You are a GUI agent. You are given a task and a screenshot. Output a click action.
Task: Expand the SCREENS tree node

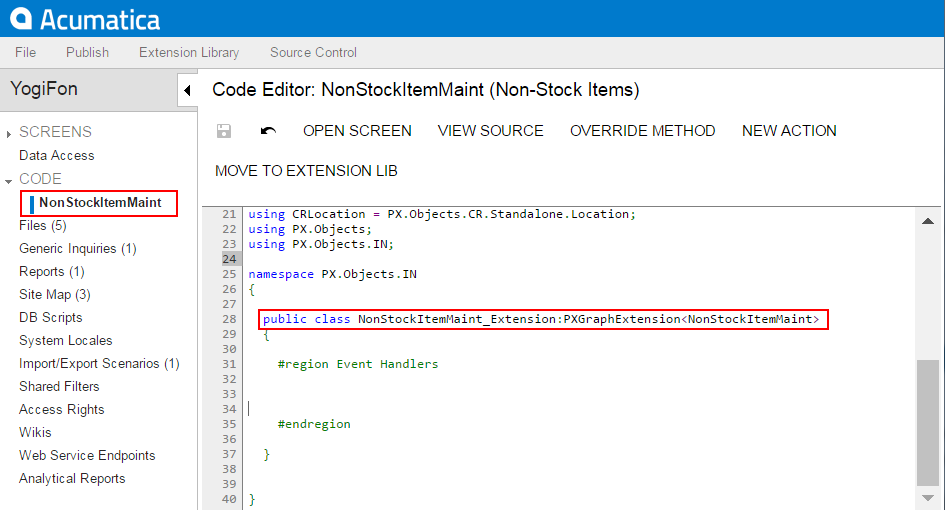(8, 134)
